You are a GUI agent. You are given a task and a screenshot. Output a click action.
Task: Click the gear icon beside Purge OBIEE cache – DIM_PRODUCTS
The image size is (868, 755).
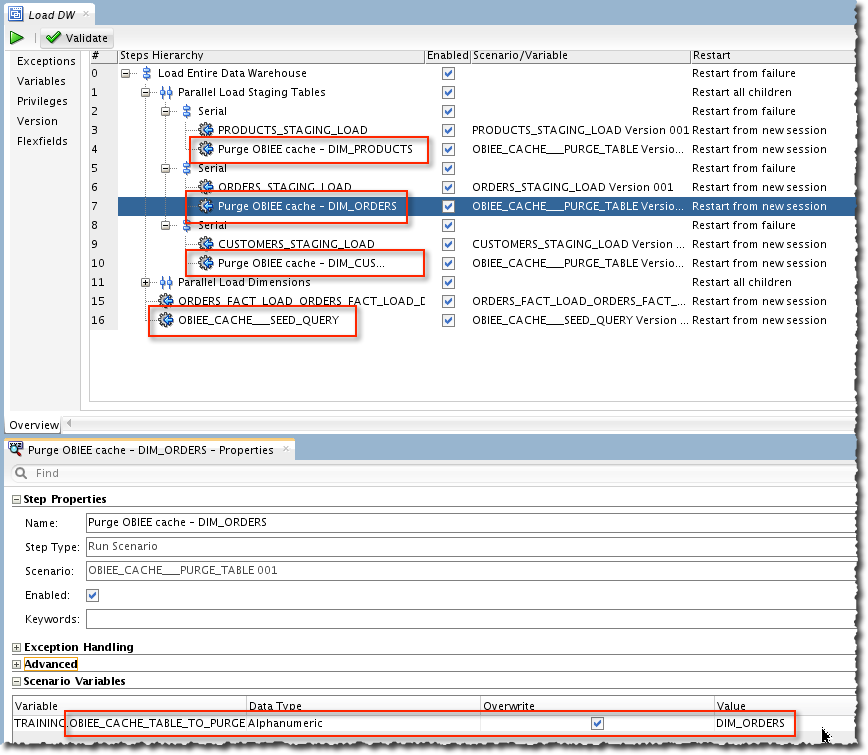pos(207,149)
